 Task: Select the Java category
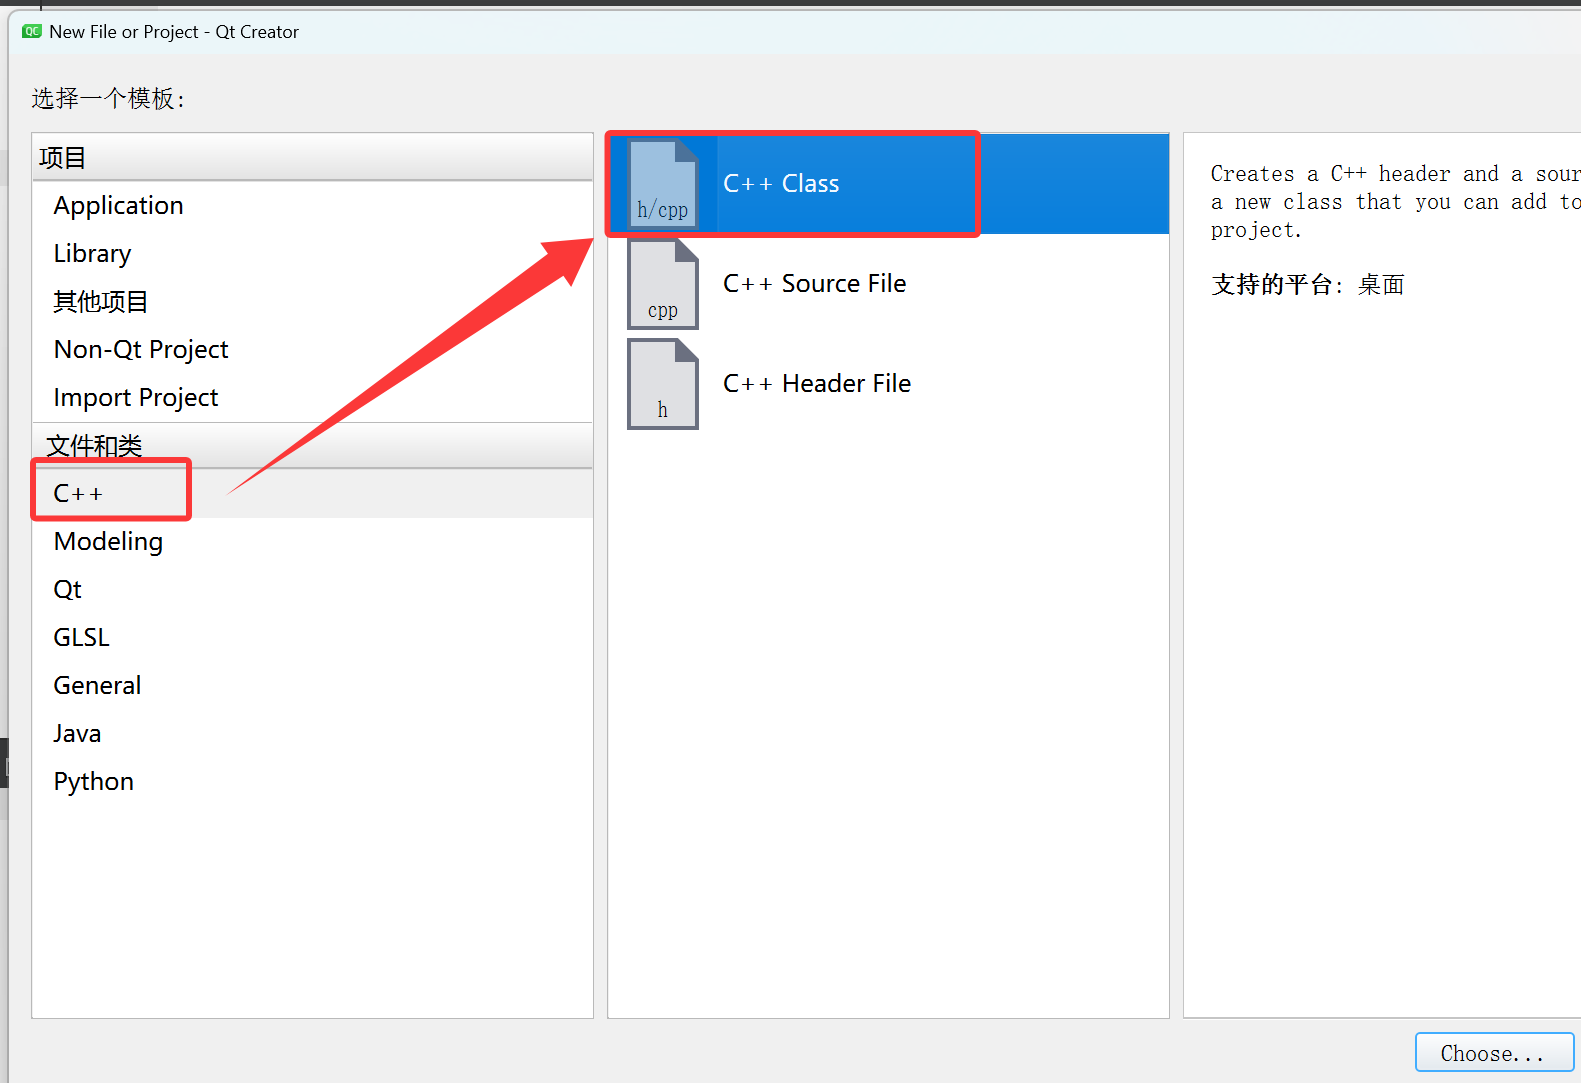coord(313,734)
